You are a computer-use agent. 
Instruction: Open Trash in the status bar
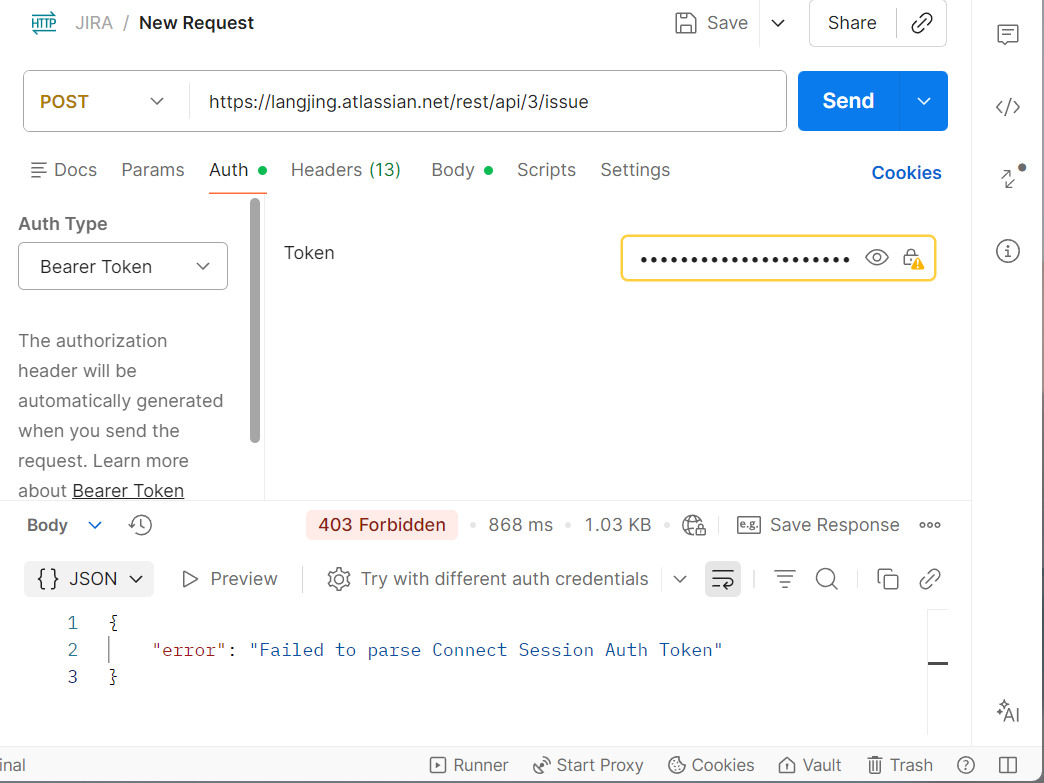click(900, 765)
